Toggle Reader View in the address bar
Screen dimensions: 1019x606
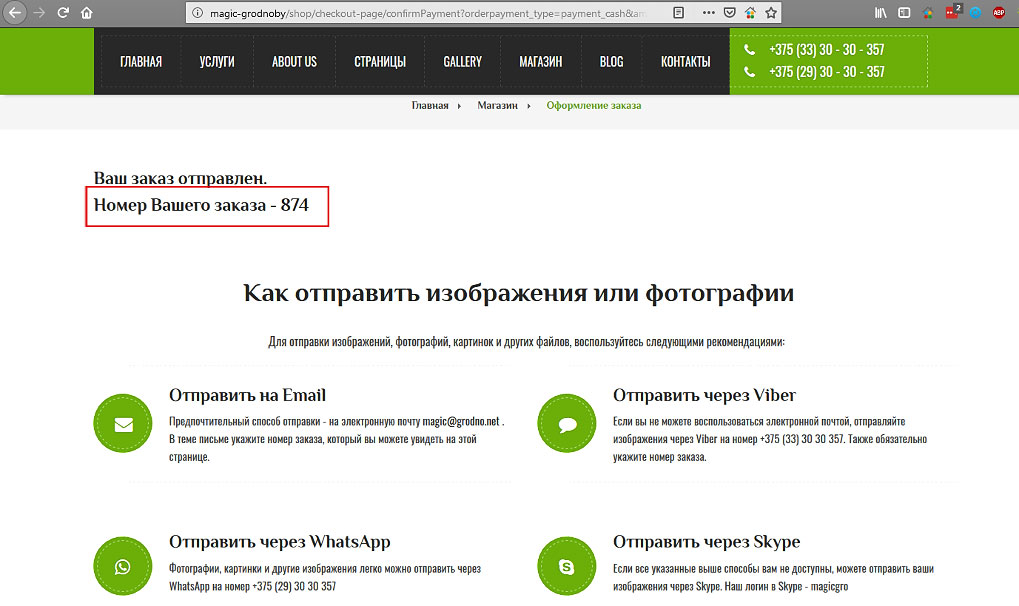679,13
